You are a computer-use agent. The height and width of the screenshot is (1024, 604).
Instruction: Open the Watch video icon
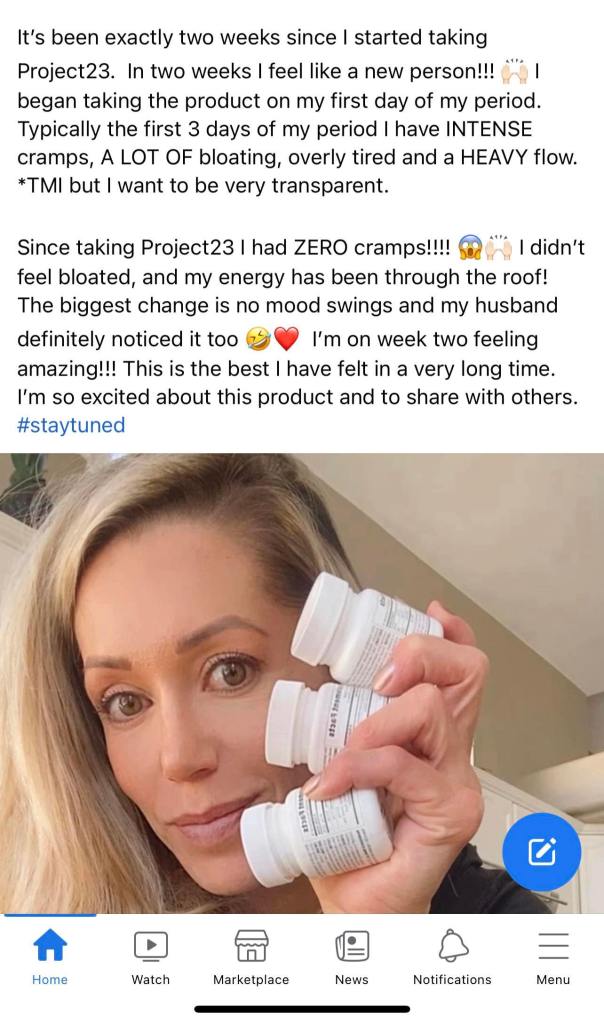click(151, 945)
